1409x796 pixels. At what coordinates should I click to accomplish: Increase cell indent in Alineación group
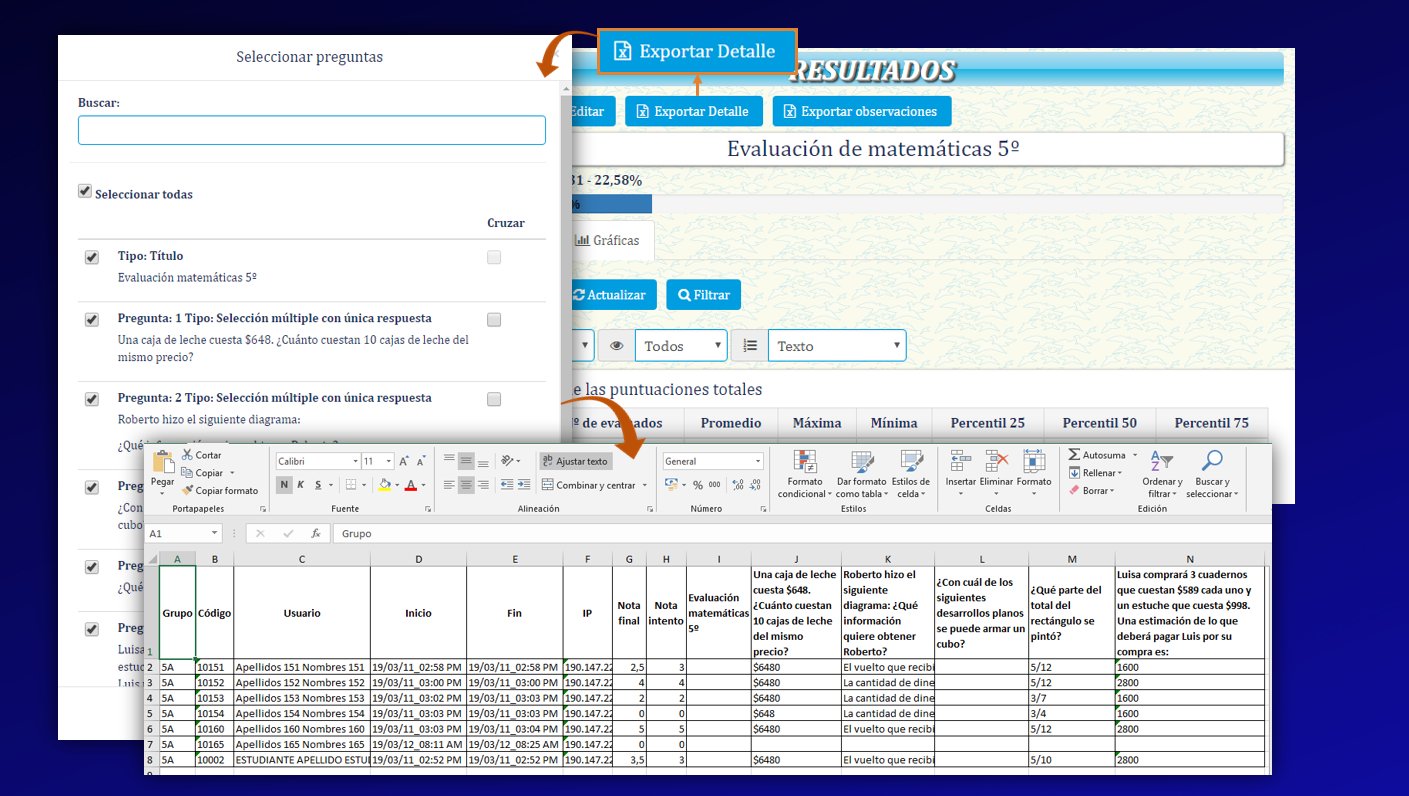click(523, 485)
